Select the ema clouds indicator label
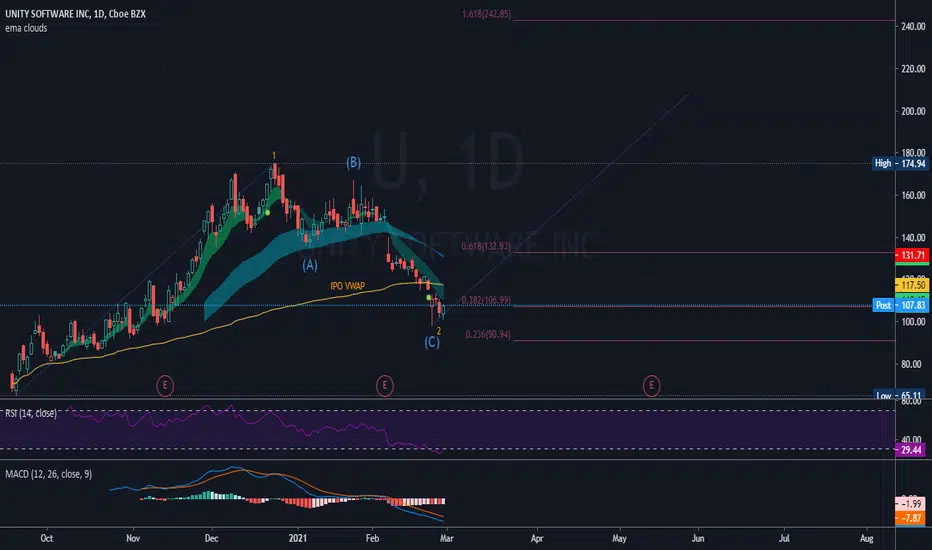The width and height of the screenshot is (932, 550). pyautogui.click(x=26, y=28)
